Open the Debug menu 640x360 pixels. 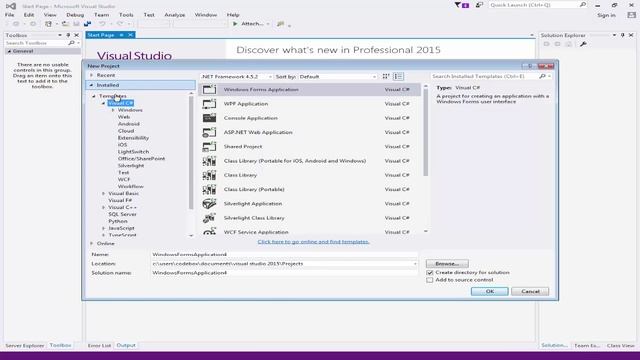(x=75, y=15)
